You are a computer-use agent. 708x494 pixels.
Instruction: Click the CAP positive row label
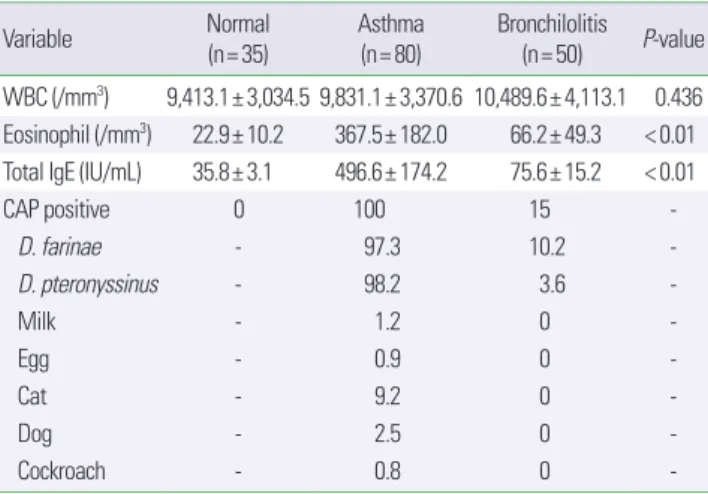[56, 210]
